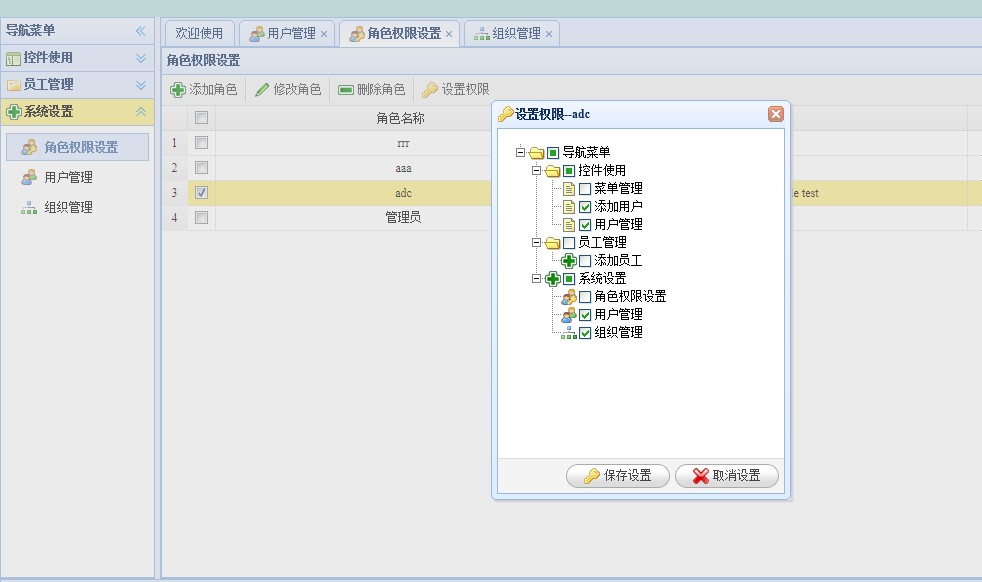This screenshot has height=582, width=982.
Task: Check the checkbox for role 管理员
Action: coord(201,217)
